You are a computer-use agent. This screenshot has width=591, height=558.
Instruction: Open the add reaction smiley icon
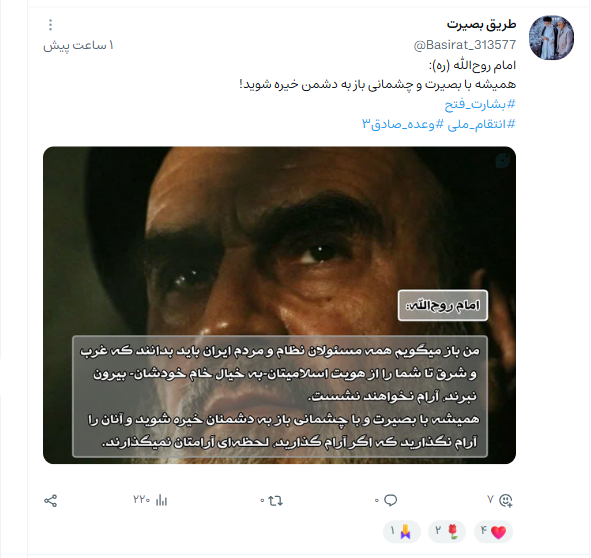pyautogui.click(x=505, y=500)
